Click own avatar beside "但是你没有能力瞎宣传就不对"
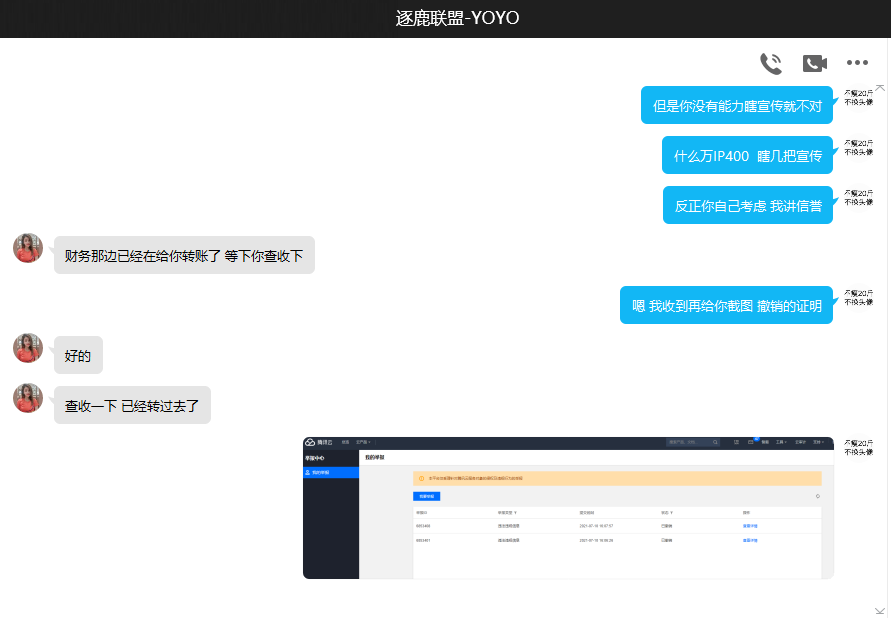891x618 pixels. coord(858,97)
